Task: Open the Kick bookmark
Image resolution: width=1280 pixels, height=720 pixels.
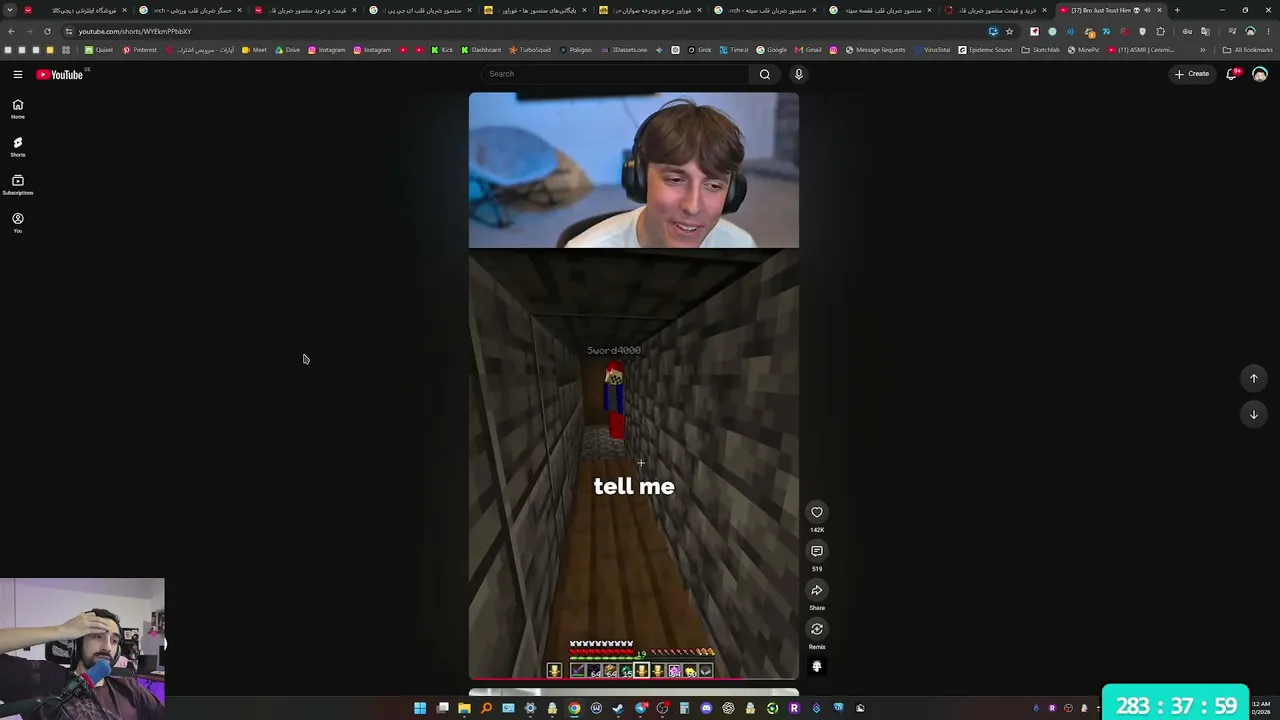Action: [442, 50]
